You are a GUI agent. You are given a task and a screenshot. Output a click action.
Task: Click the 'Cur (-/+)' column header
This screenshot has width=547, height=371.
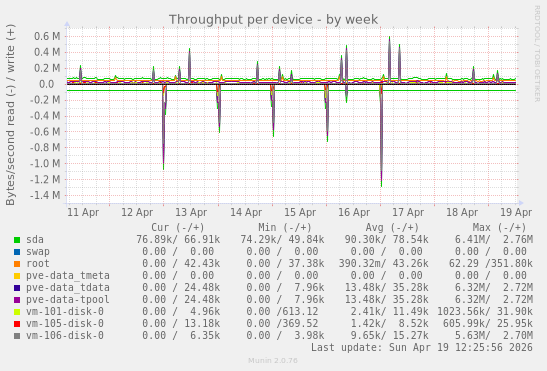pos(178,228)
